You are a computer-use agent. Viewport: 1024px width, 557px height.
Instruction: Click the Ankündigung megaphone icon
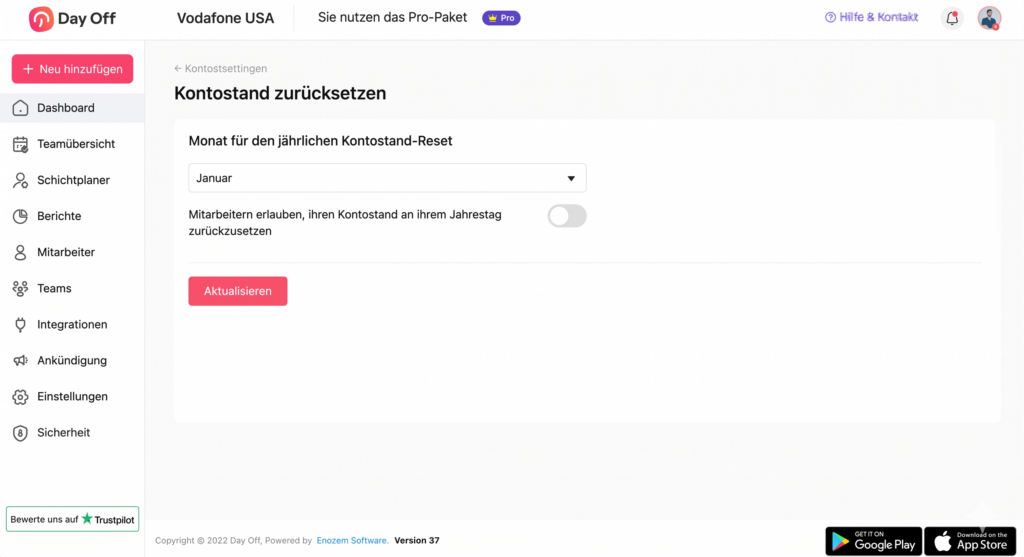point(20,360)
